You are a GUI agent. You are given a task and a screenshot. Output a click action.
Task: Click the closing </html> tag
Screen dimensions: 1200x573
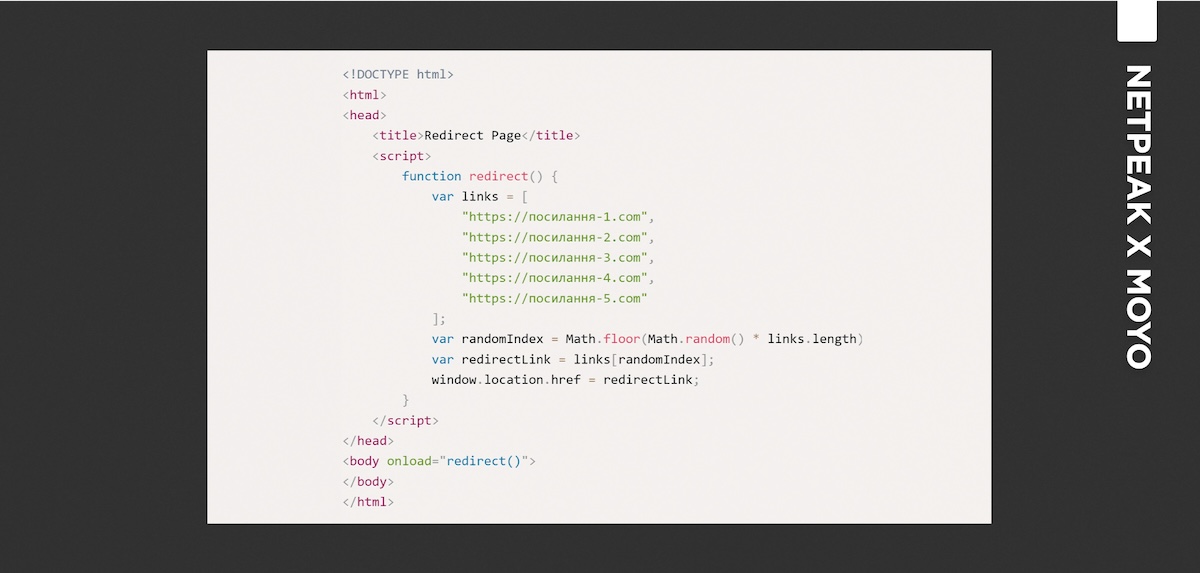368,502
